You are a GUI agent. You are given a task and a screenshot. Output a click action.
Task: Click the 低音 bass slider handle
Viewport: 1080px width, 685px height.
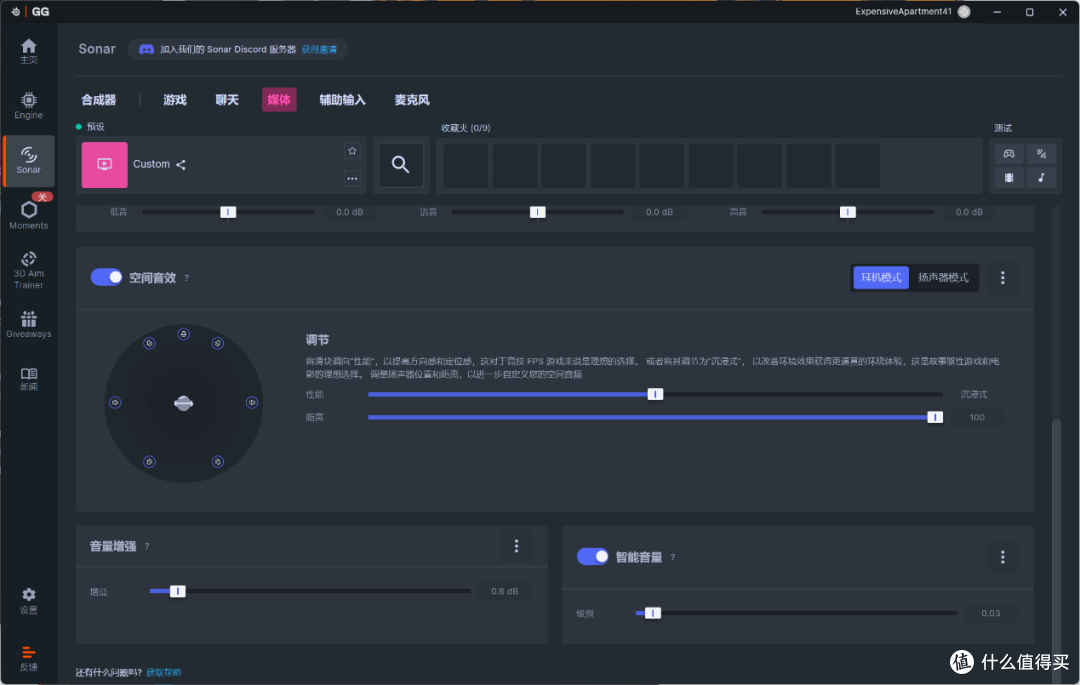pos(228,212)
